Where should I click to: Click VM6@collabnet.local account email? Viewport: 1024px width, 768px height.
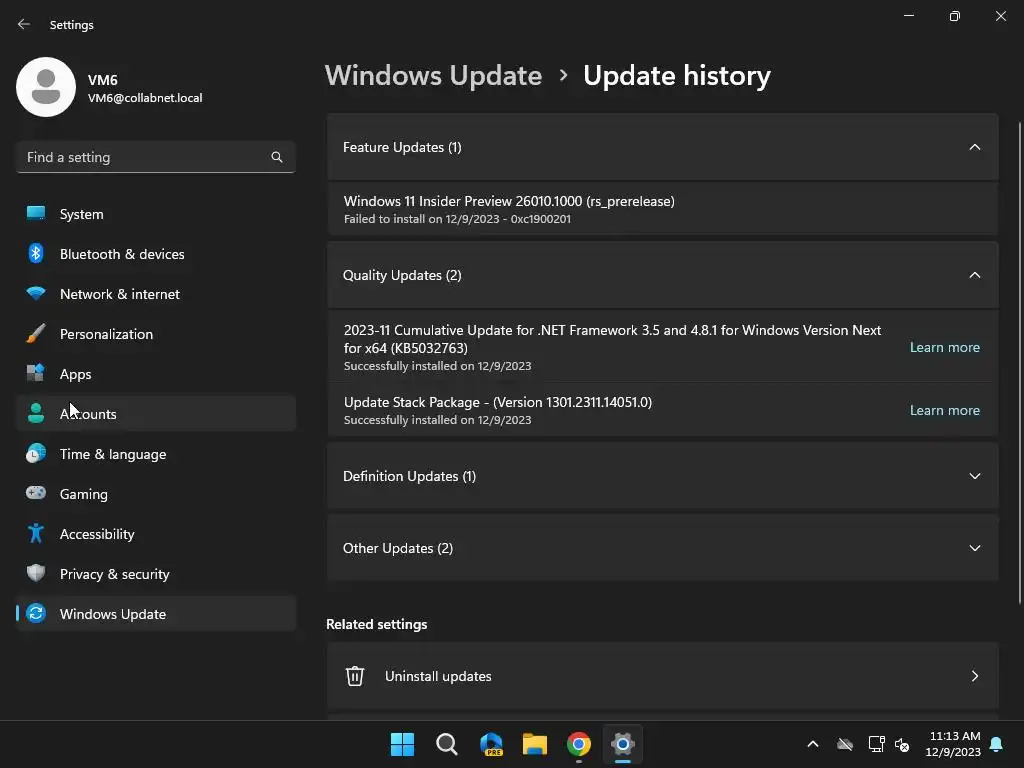(145, 98)
